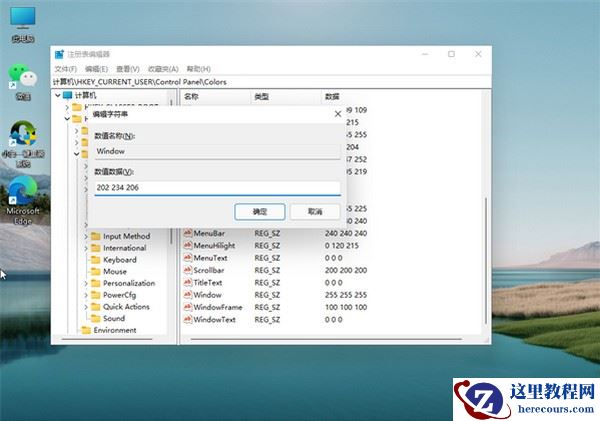
Task: Collapse the Computer root tree node
Action: tap(58, 95)
